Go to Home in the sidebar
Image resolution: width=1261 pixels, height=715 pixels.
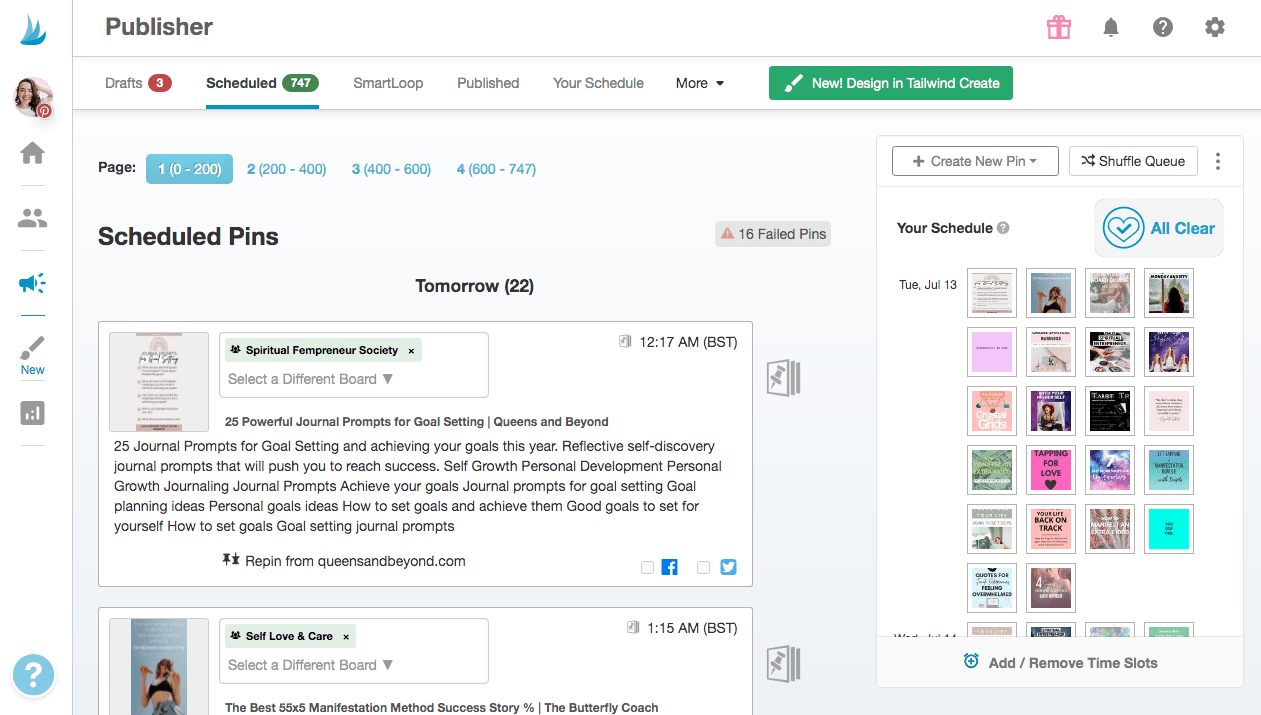(x=33, y=153)
